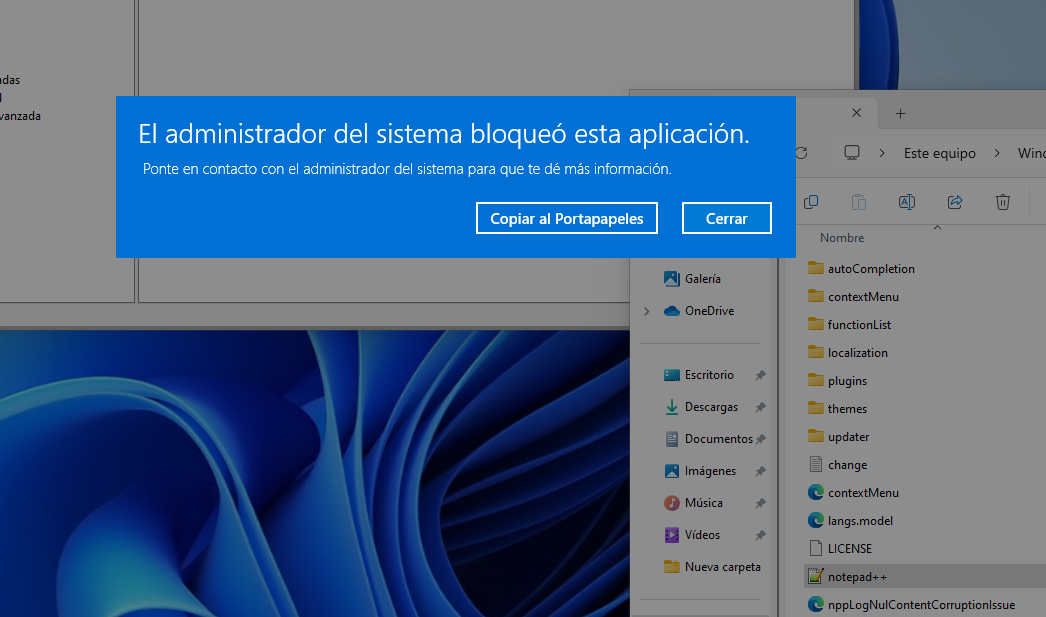Expand chevron before Este equipo breadcrumb

[882, 153]
